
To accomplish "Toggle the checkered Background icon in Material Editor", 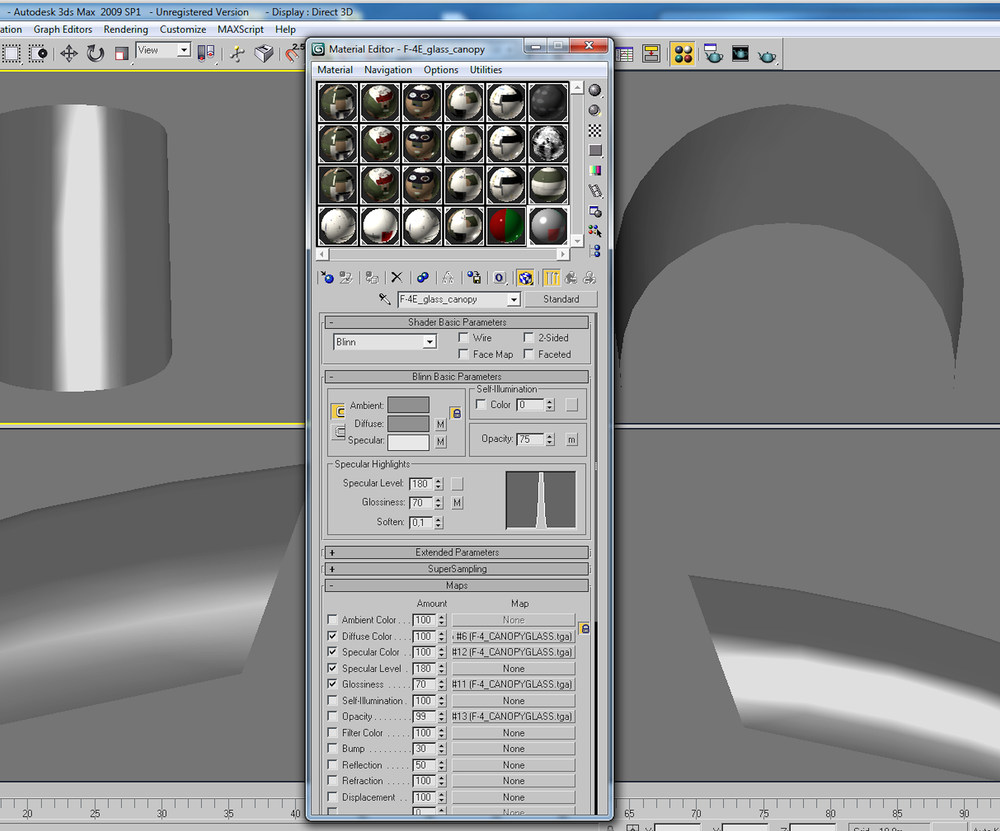I will [x=594, y=130].
